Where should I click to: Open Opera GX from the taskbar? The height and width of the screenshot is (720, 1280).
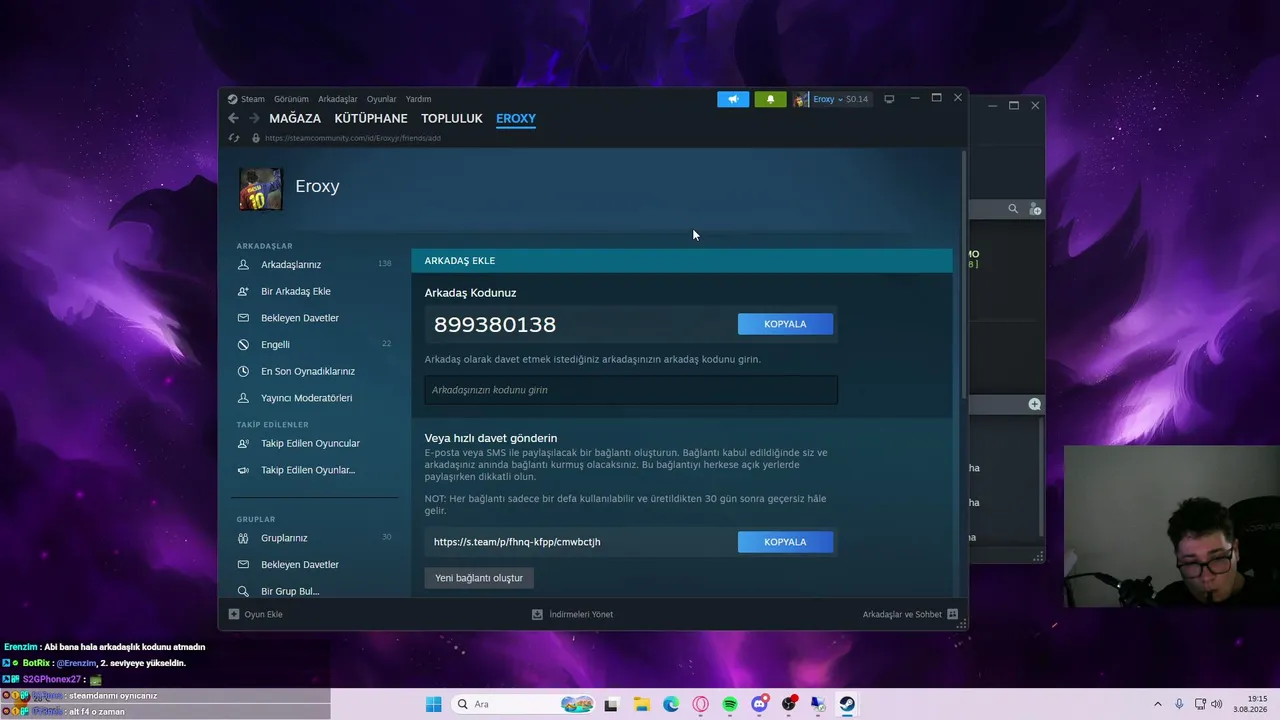point(700,704)
